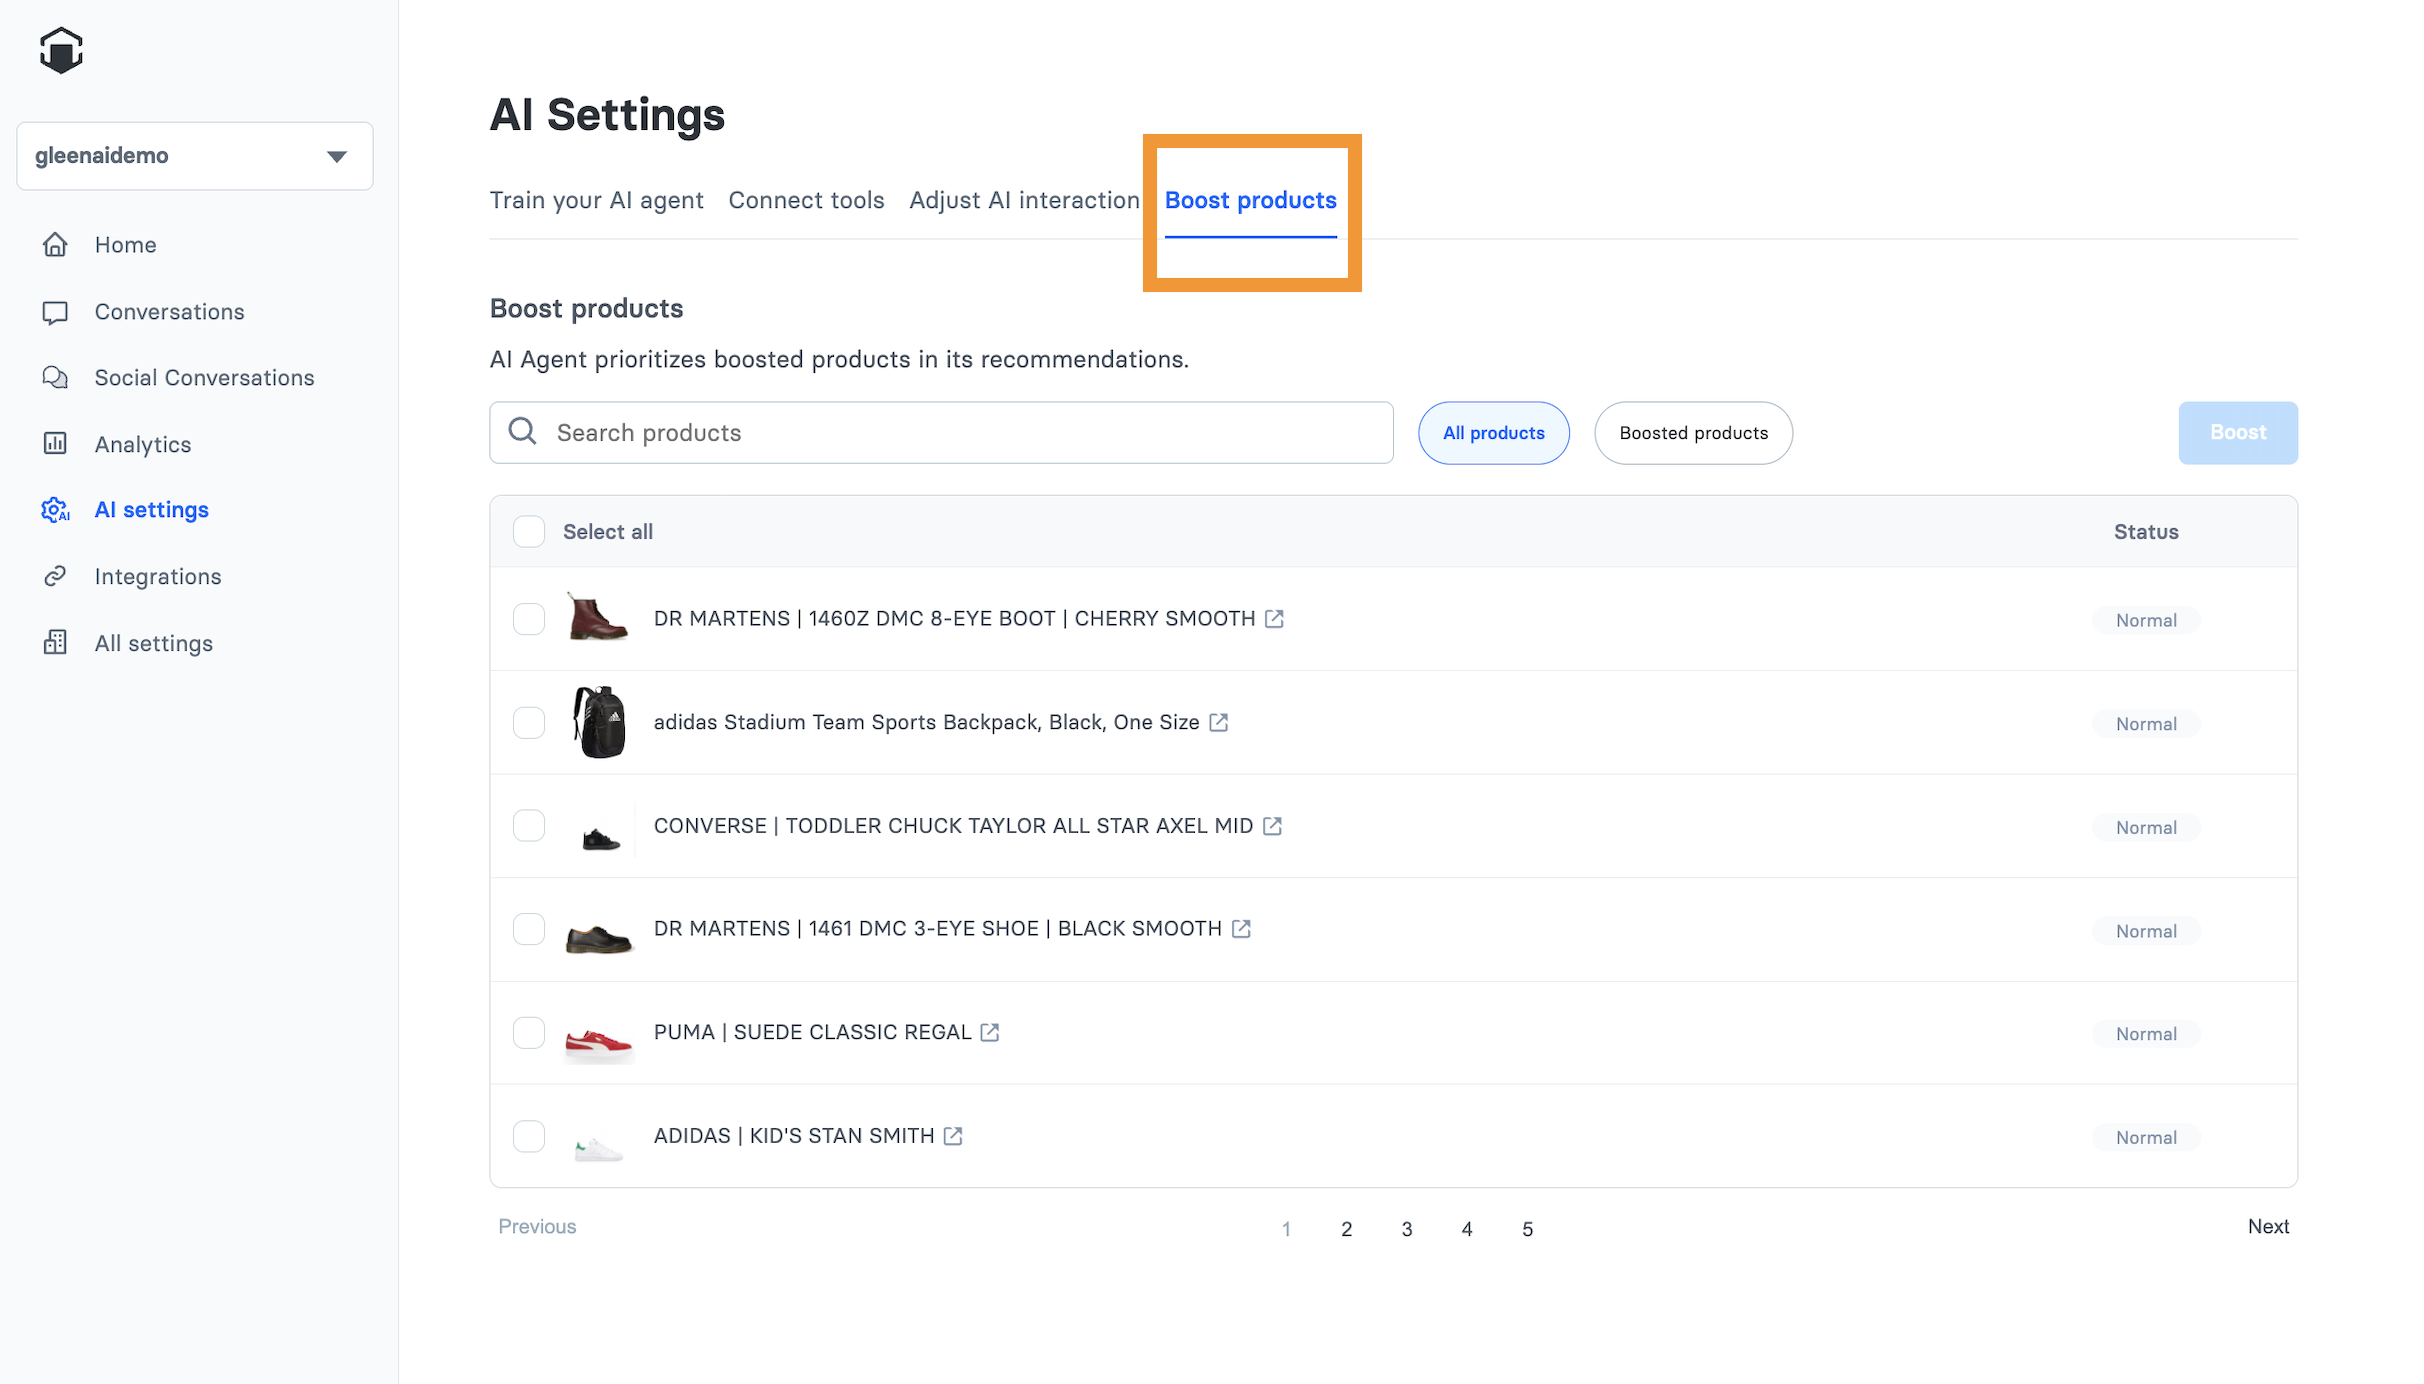Click the search magnifier icon
This screenshot has height=1384, width=2424.
pos(522,430)
